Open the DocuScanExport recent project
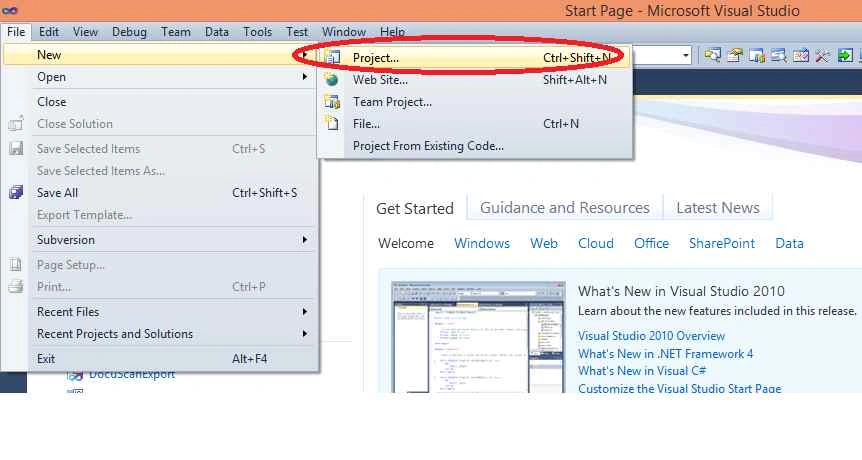The width and height of the screenshot is (862, 460). (x=132, y=375)
